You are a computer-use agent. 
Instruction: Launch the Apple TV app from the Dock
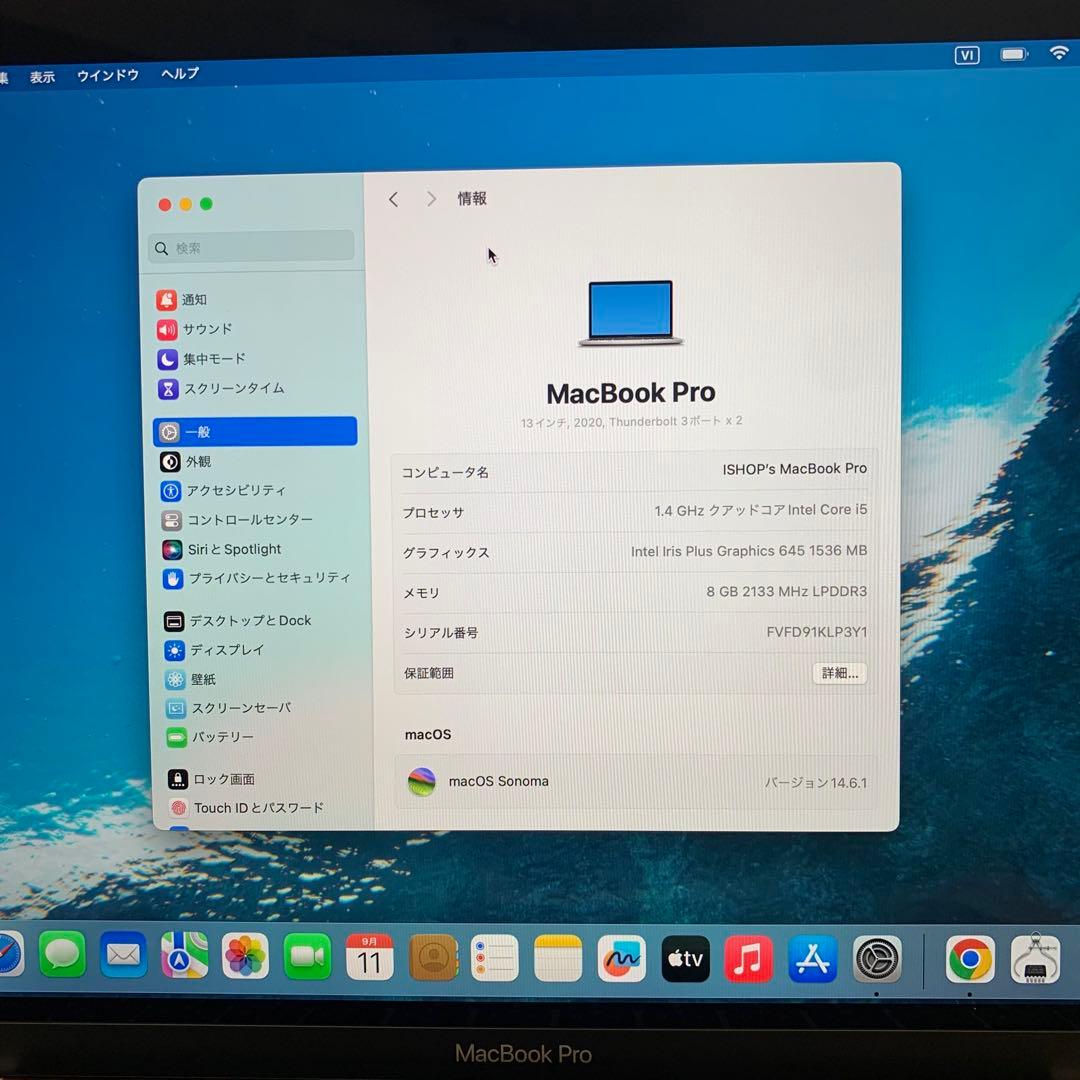tap(685, 957)
